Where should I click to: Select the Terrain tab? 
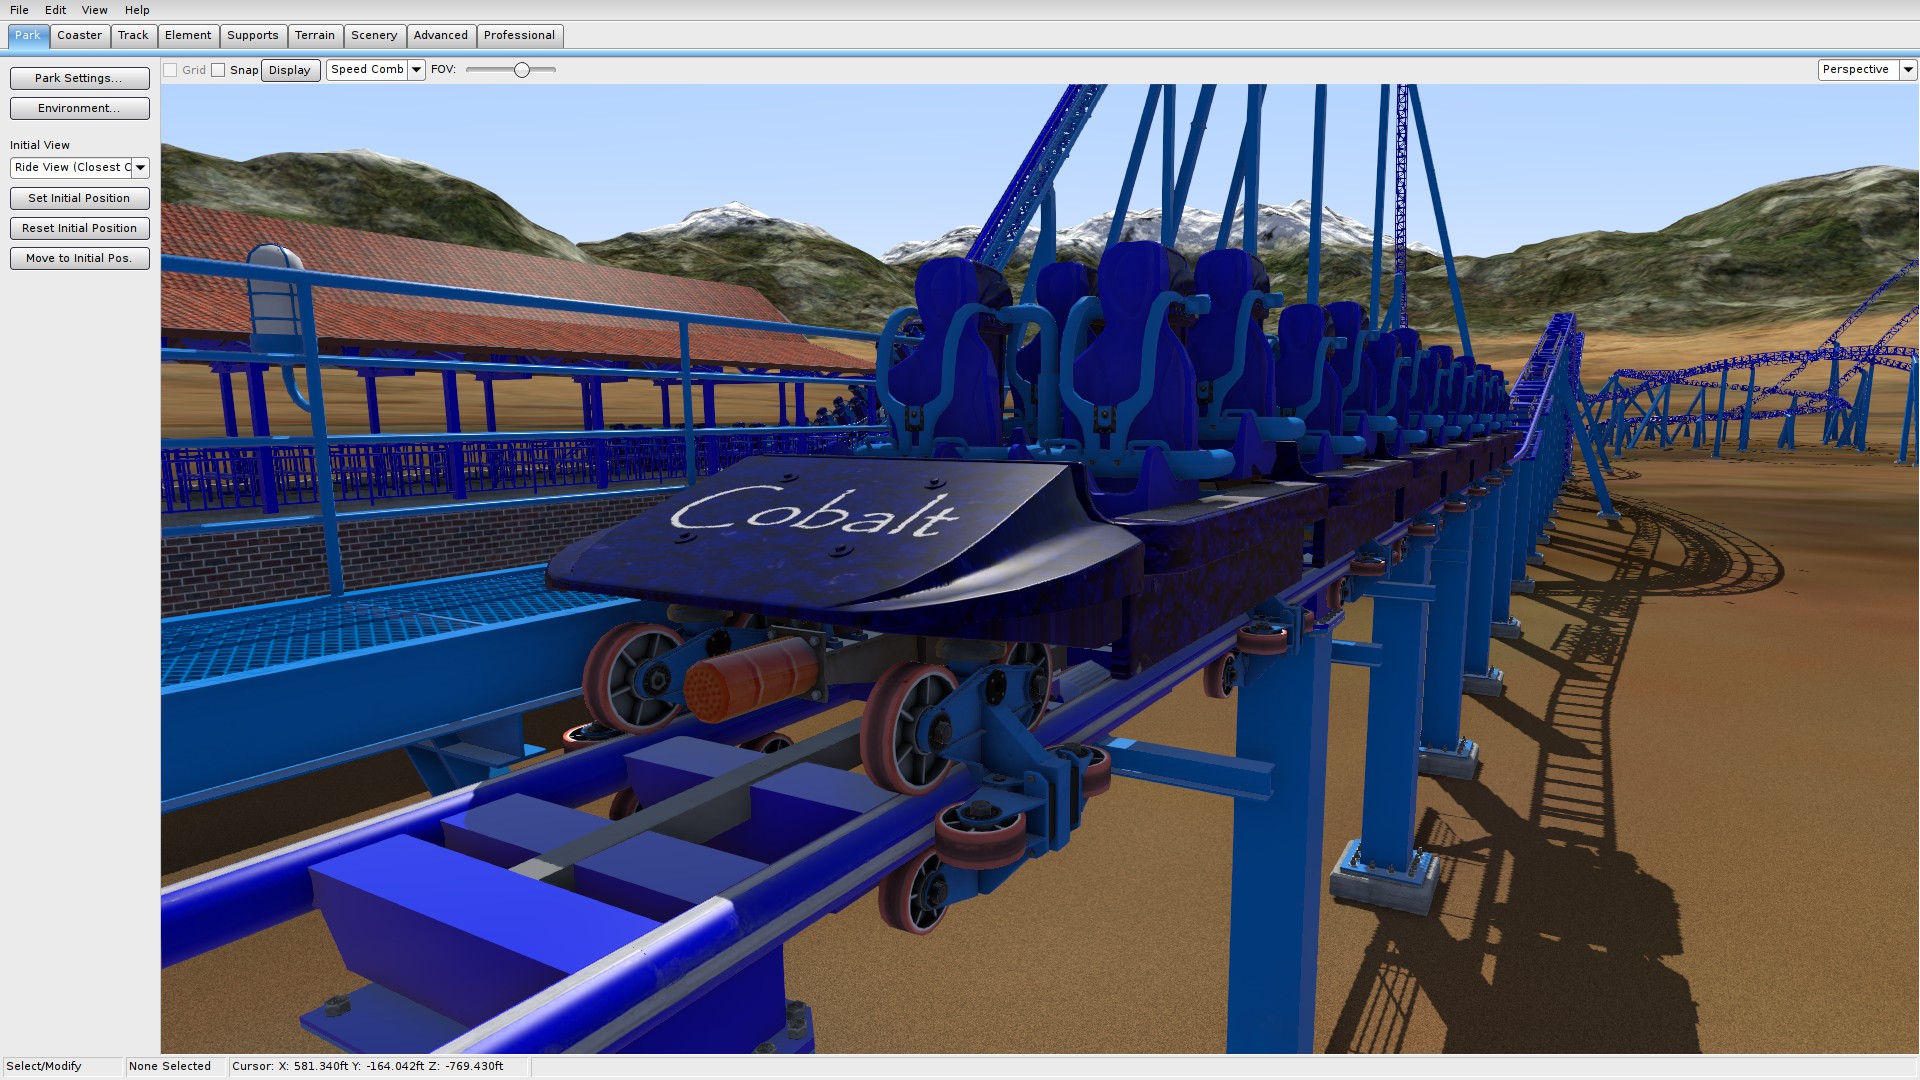[x=315, y=36]
